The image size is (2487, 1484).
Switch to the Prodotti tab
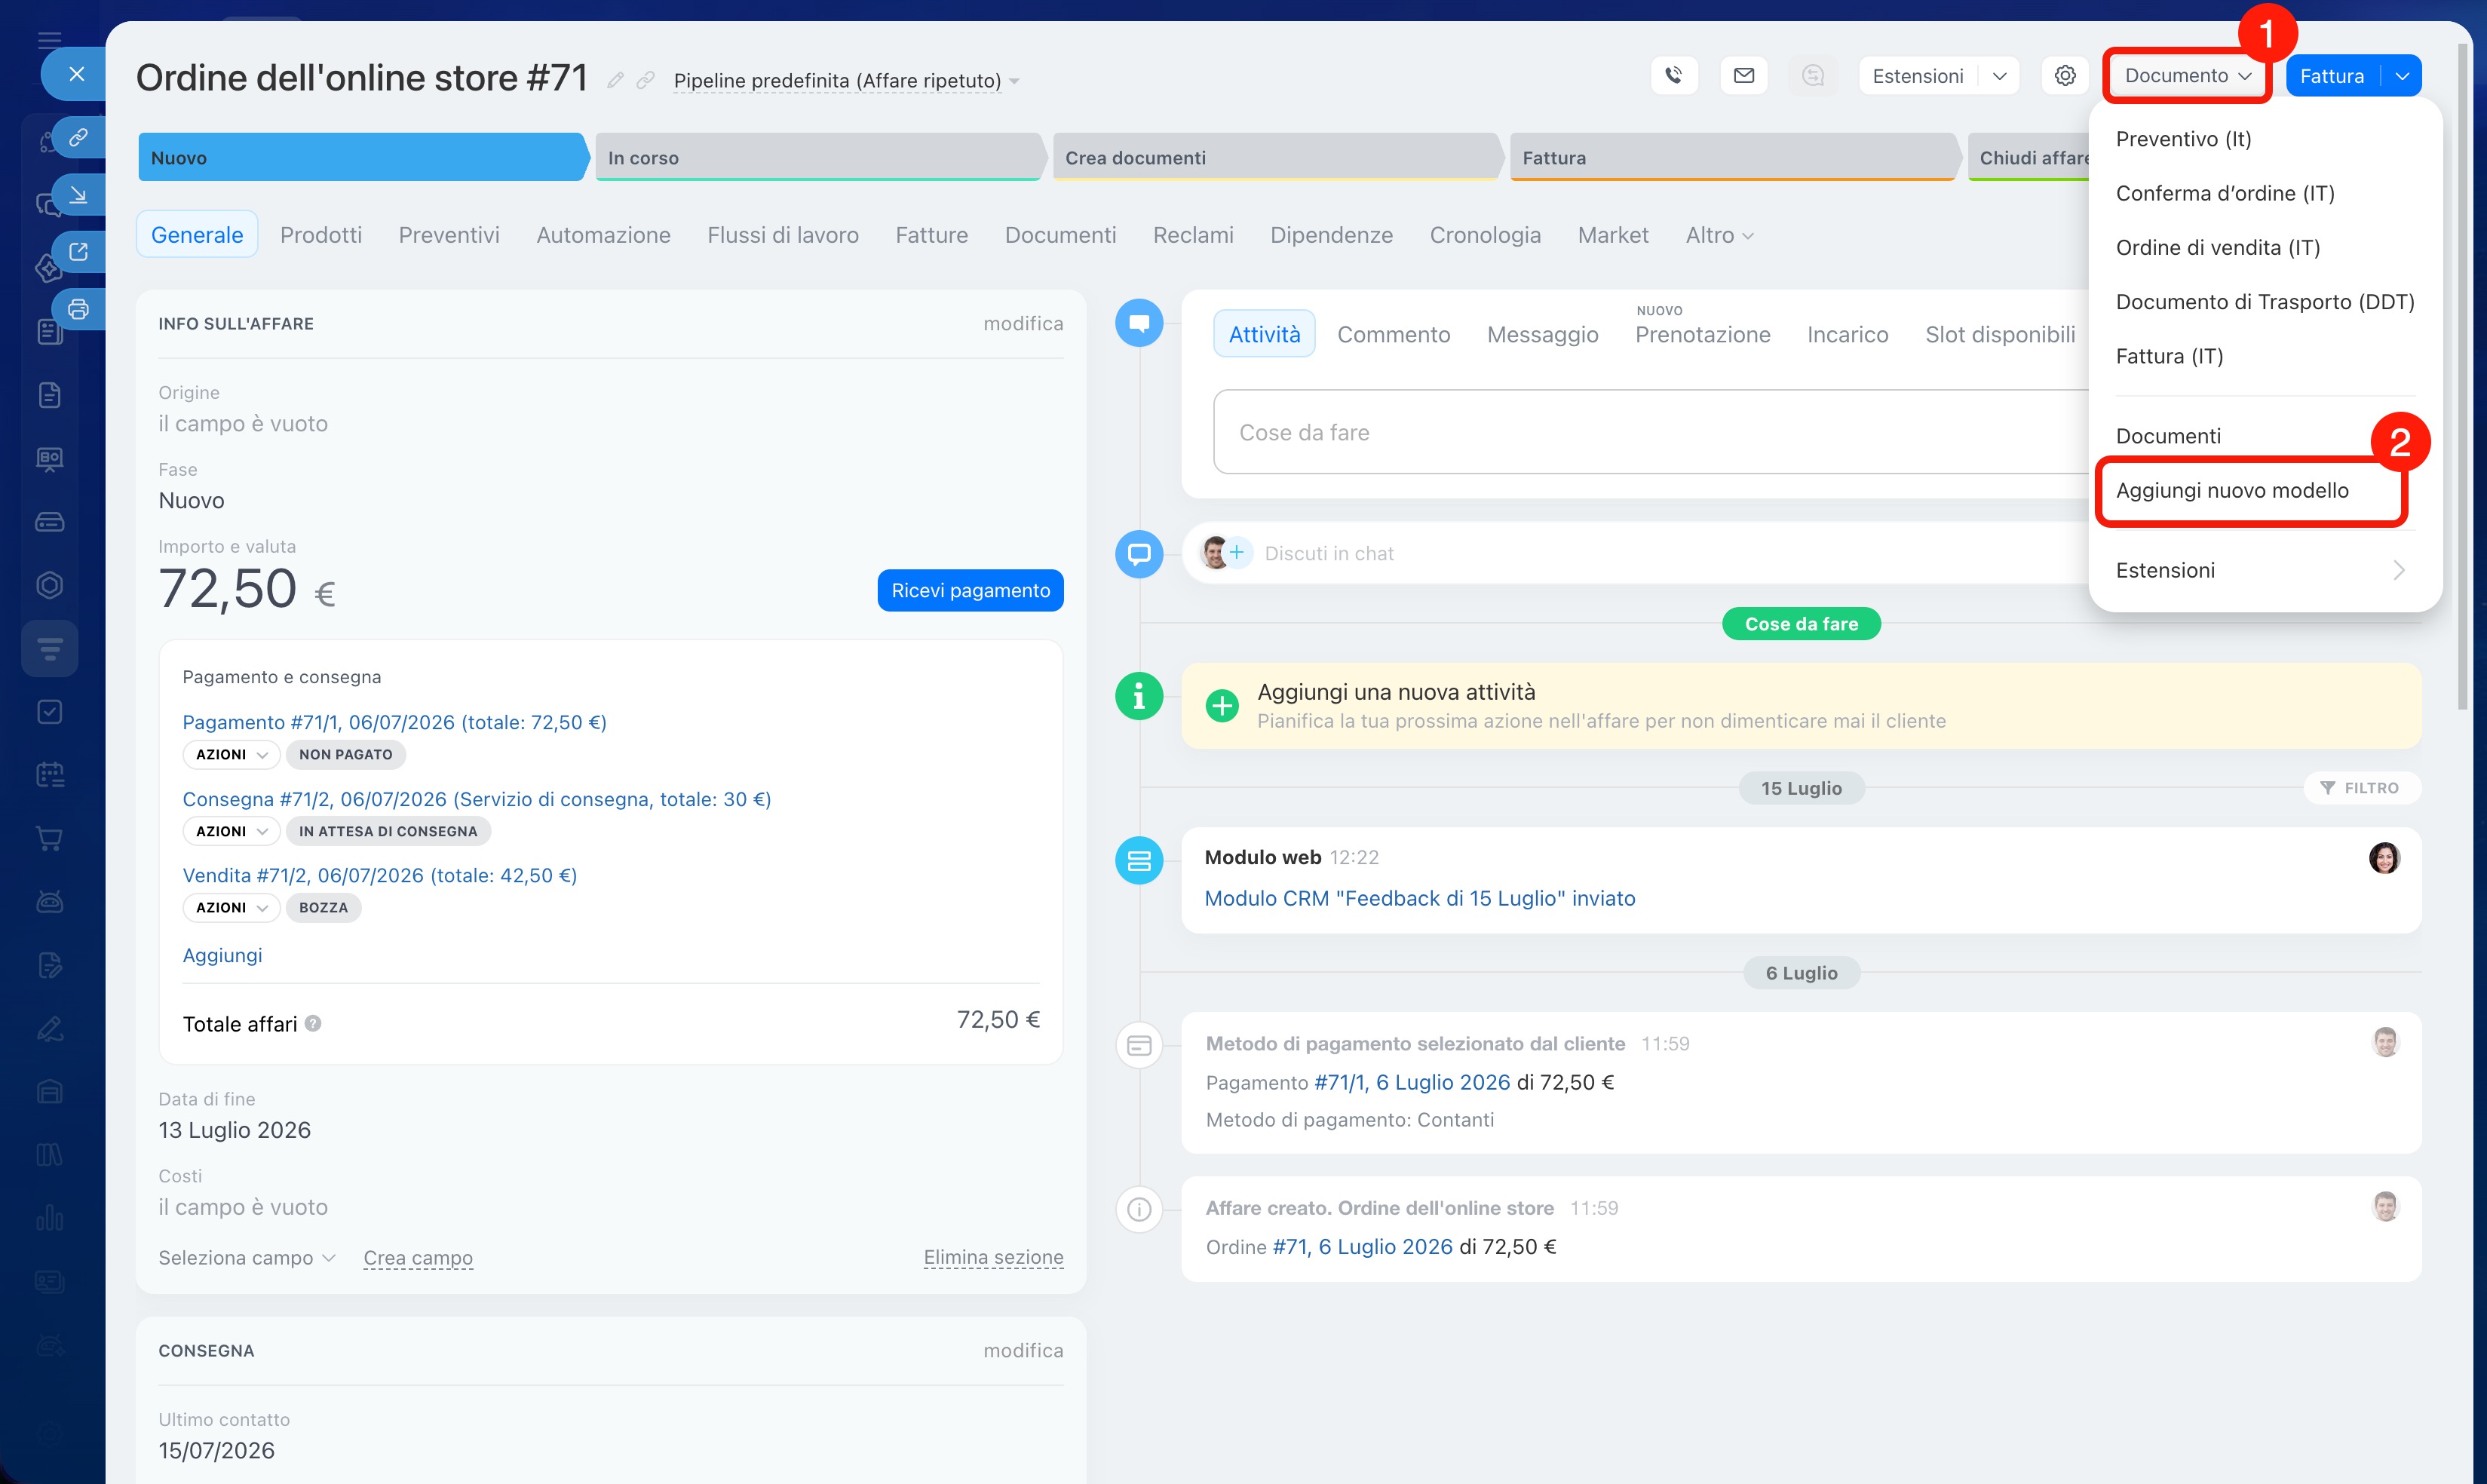click(x=321, y=235)
